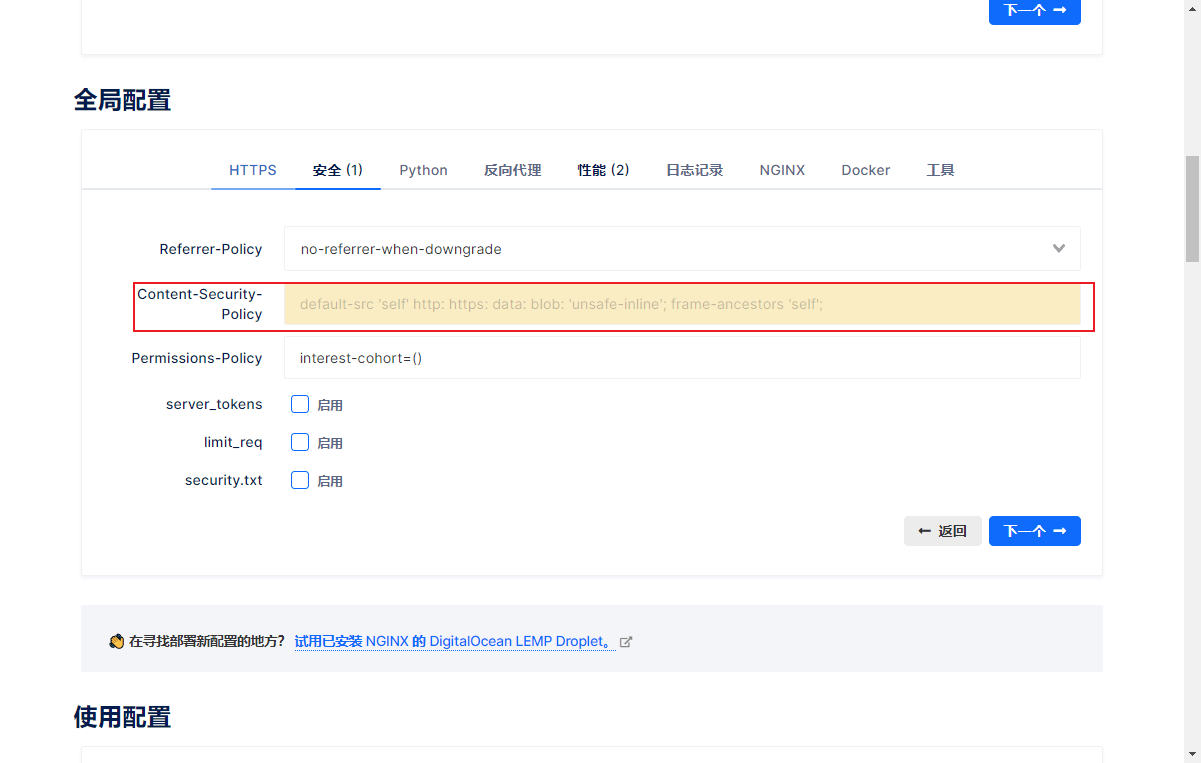The image size is (1201, 763).
Task: Enable the security.txt option
Action: click(x=300, y=480)
